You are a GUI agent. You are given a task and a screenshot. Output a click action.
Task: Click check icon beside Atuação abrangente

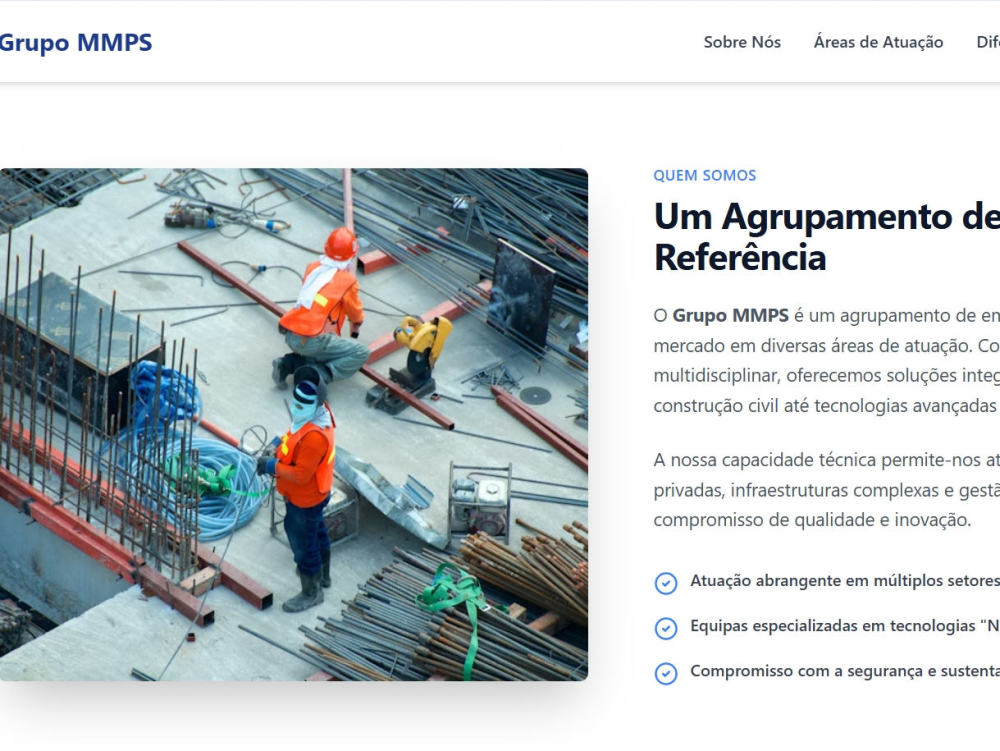(x=666, y=583)
